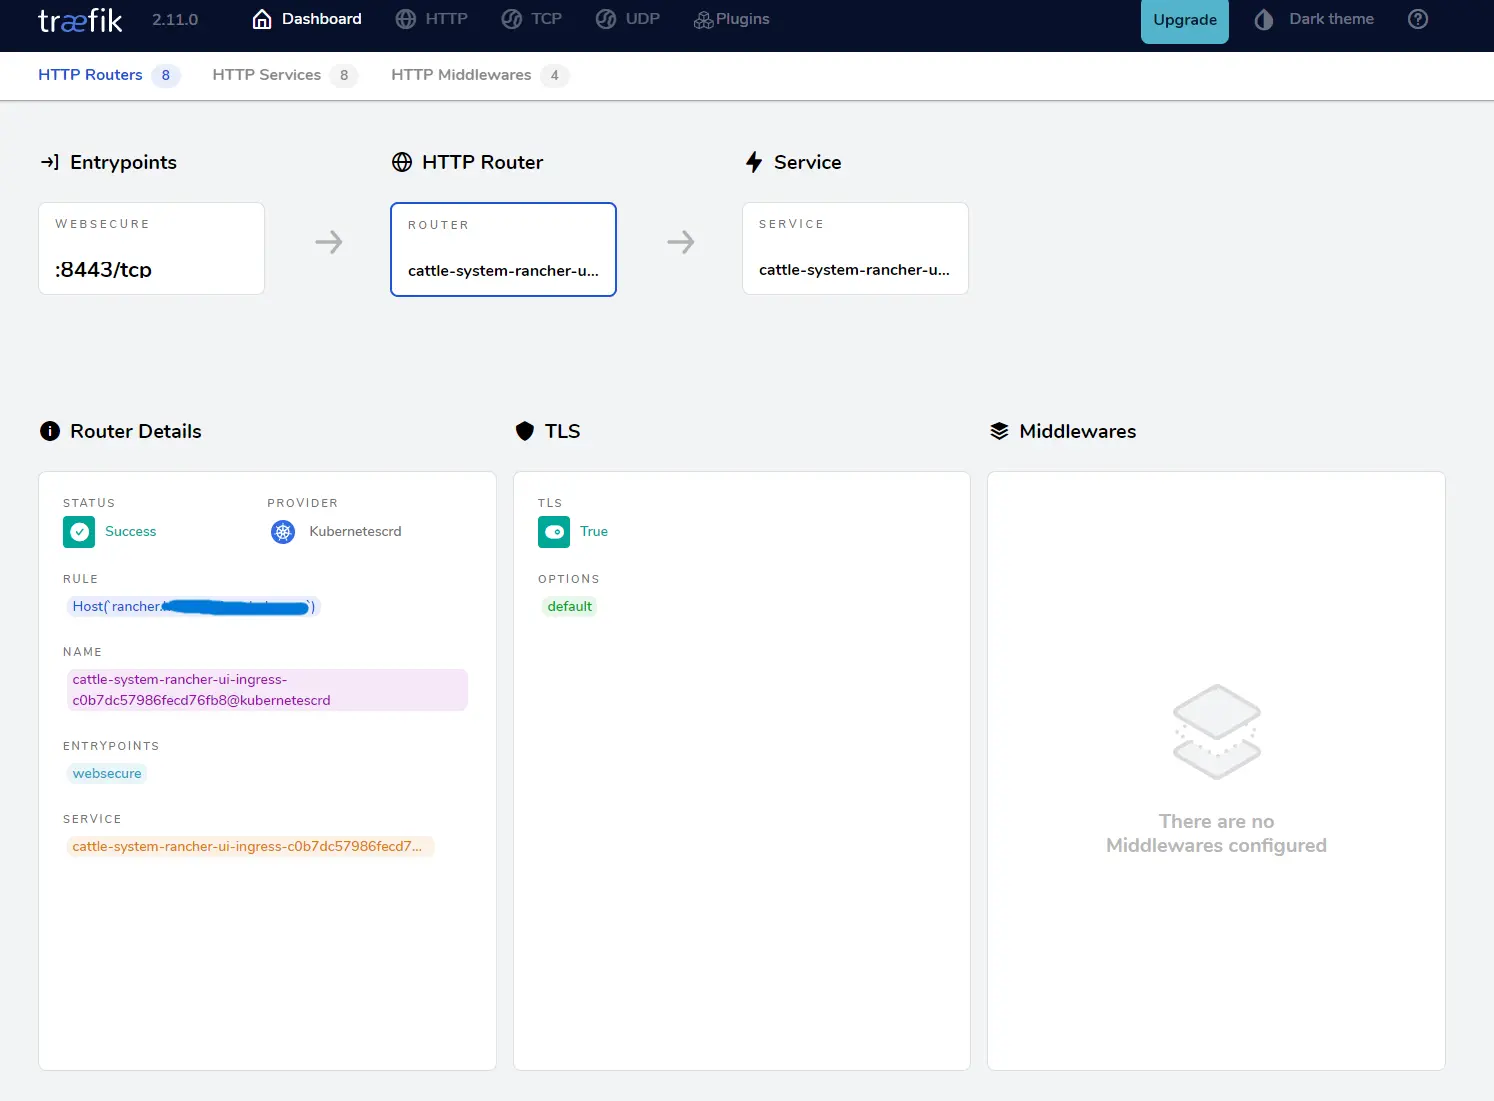Screen dimensions: 1494x1101
Task: Click the green Success status icon
Action: pos(79,532)
